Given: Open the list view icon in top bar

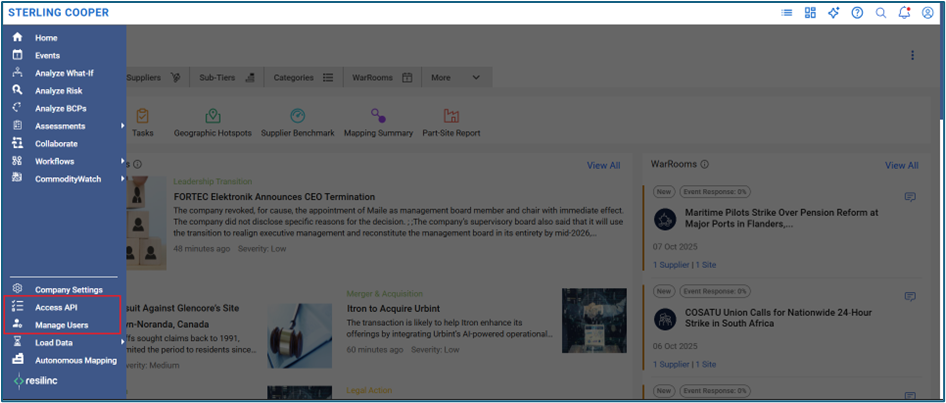Looking at the screenshot, I should [x=787, y=13].
